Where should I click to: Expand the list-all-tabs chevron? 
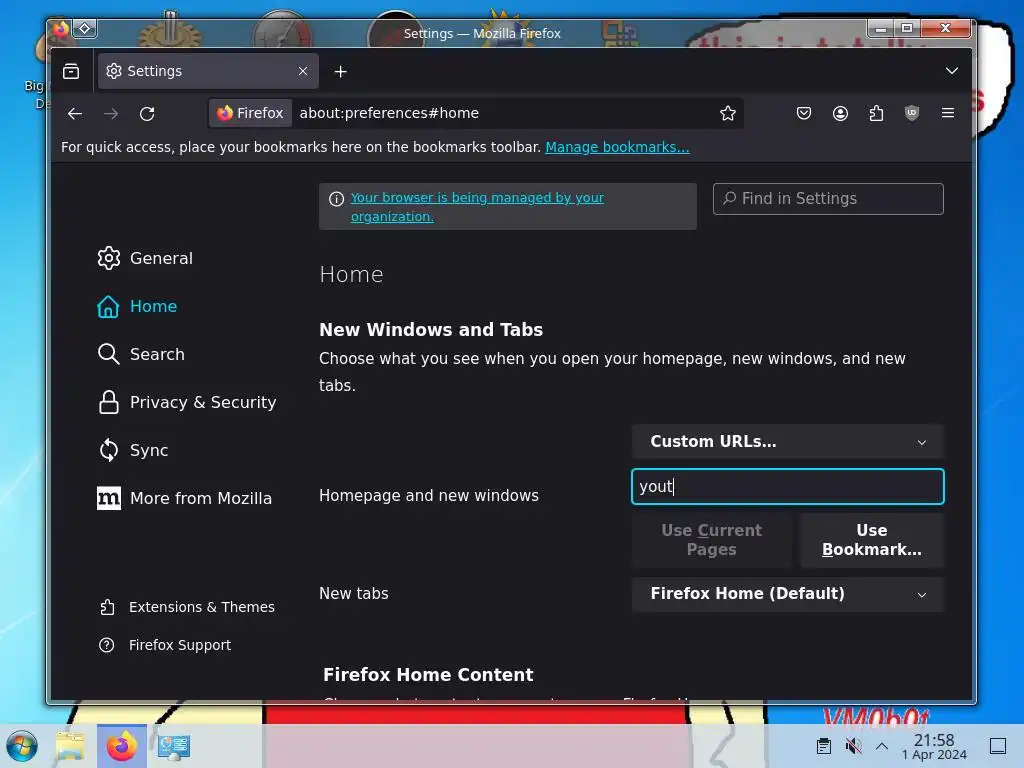[952, 71]
